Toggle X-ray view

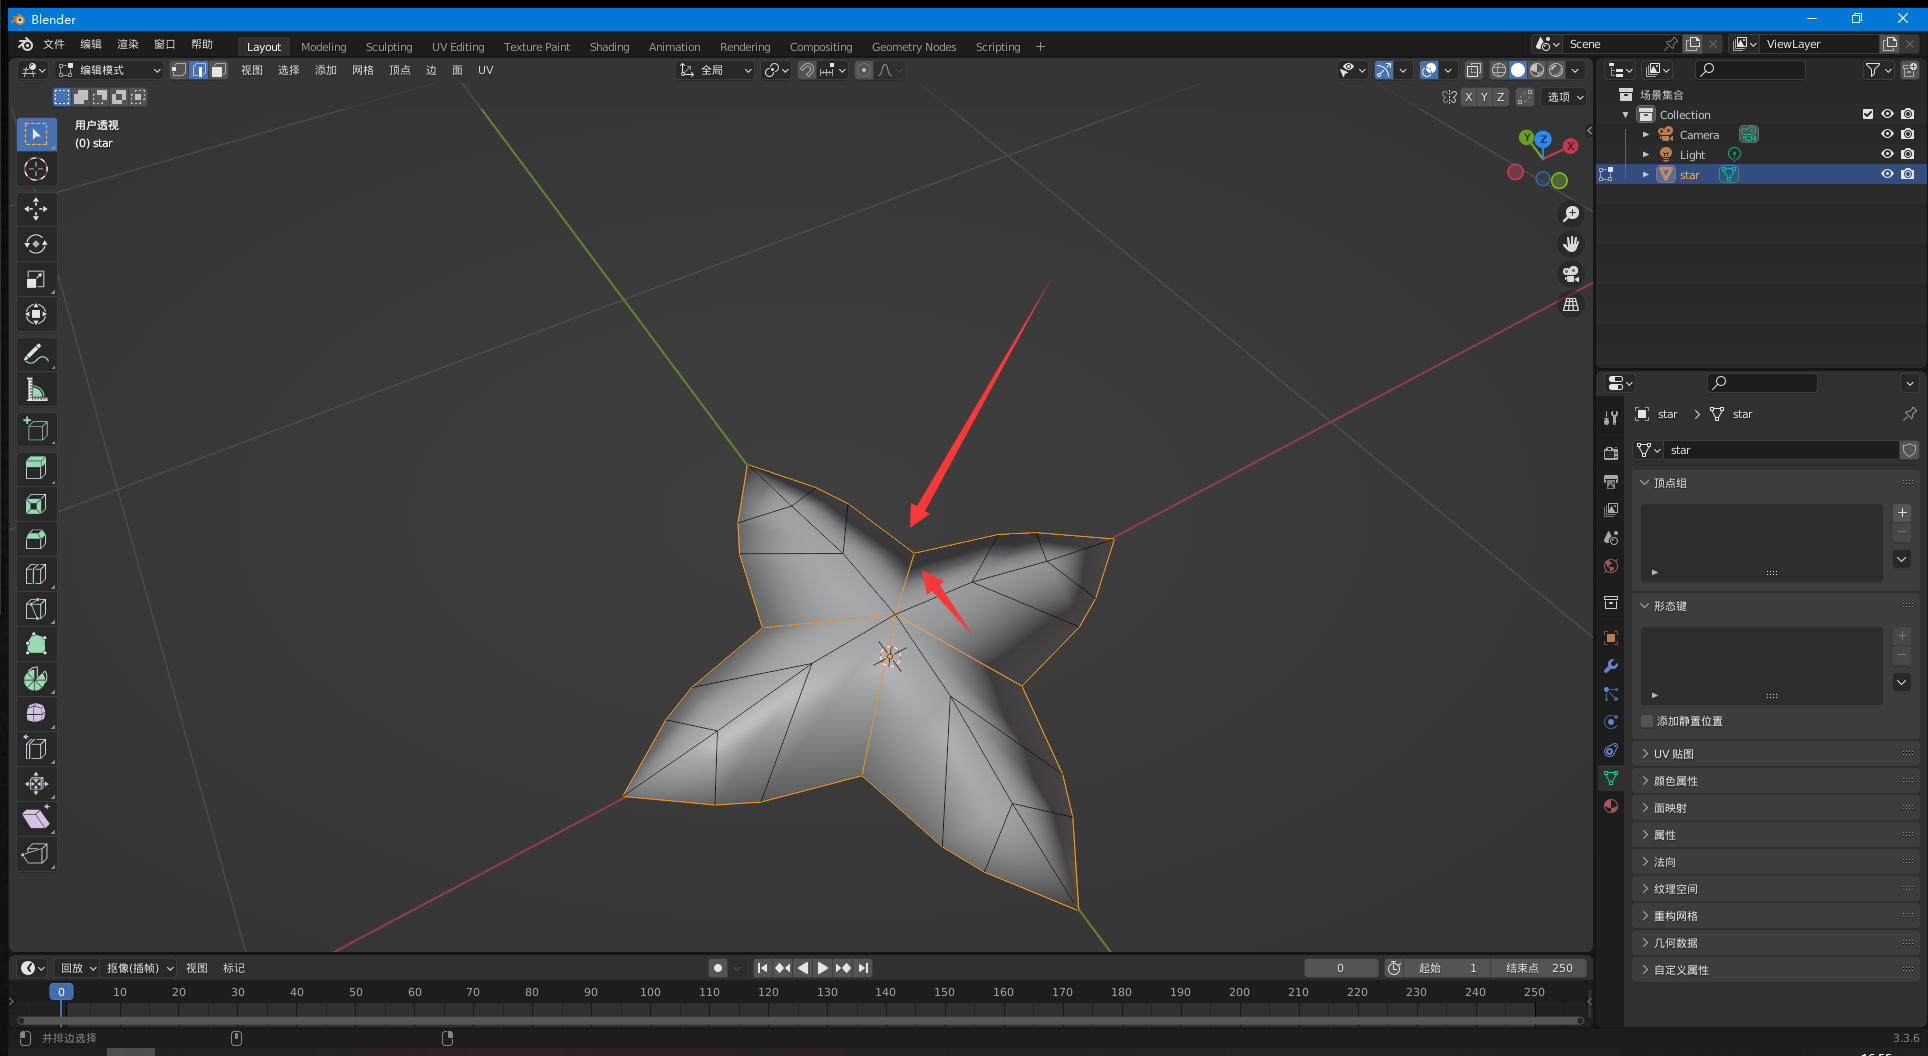click(x=1473, y=70)
